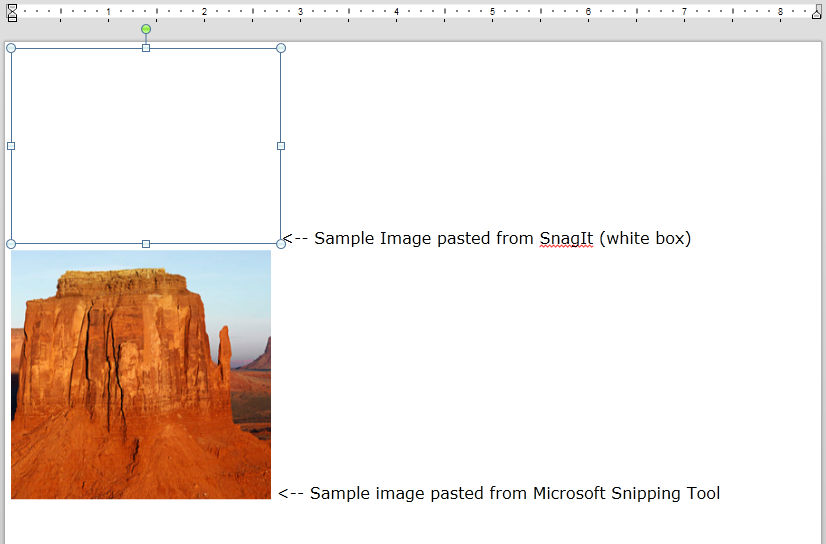The width and height of the screenshot is (826, 544).
Task: Click the top-middle square resize handle
Action: click(x=146, y=48)
